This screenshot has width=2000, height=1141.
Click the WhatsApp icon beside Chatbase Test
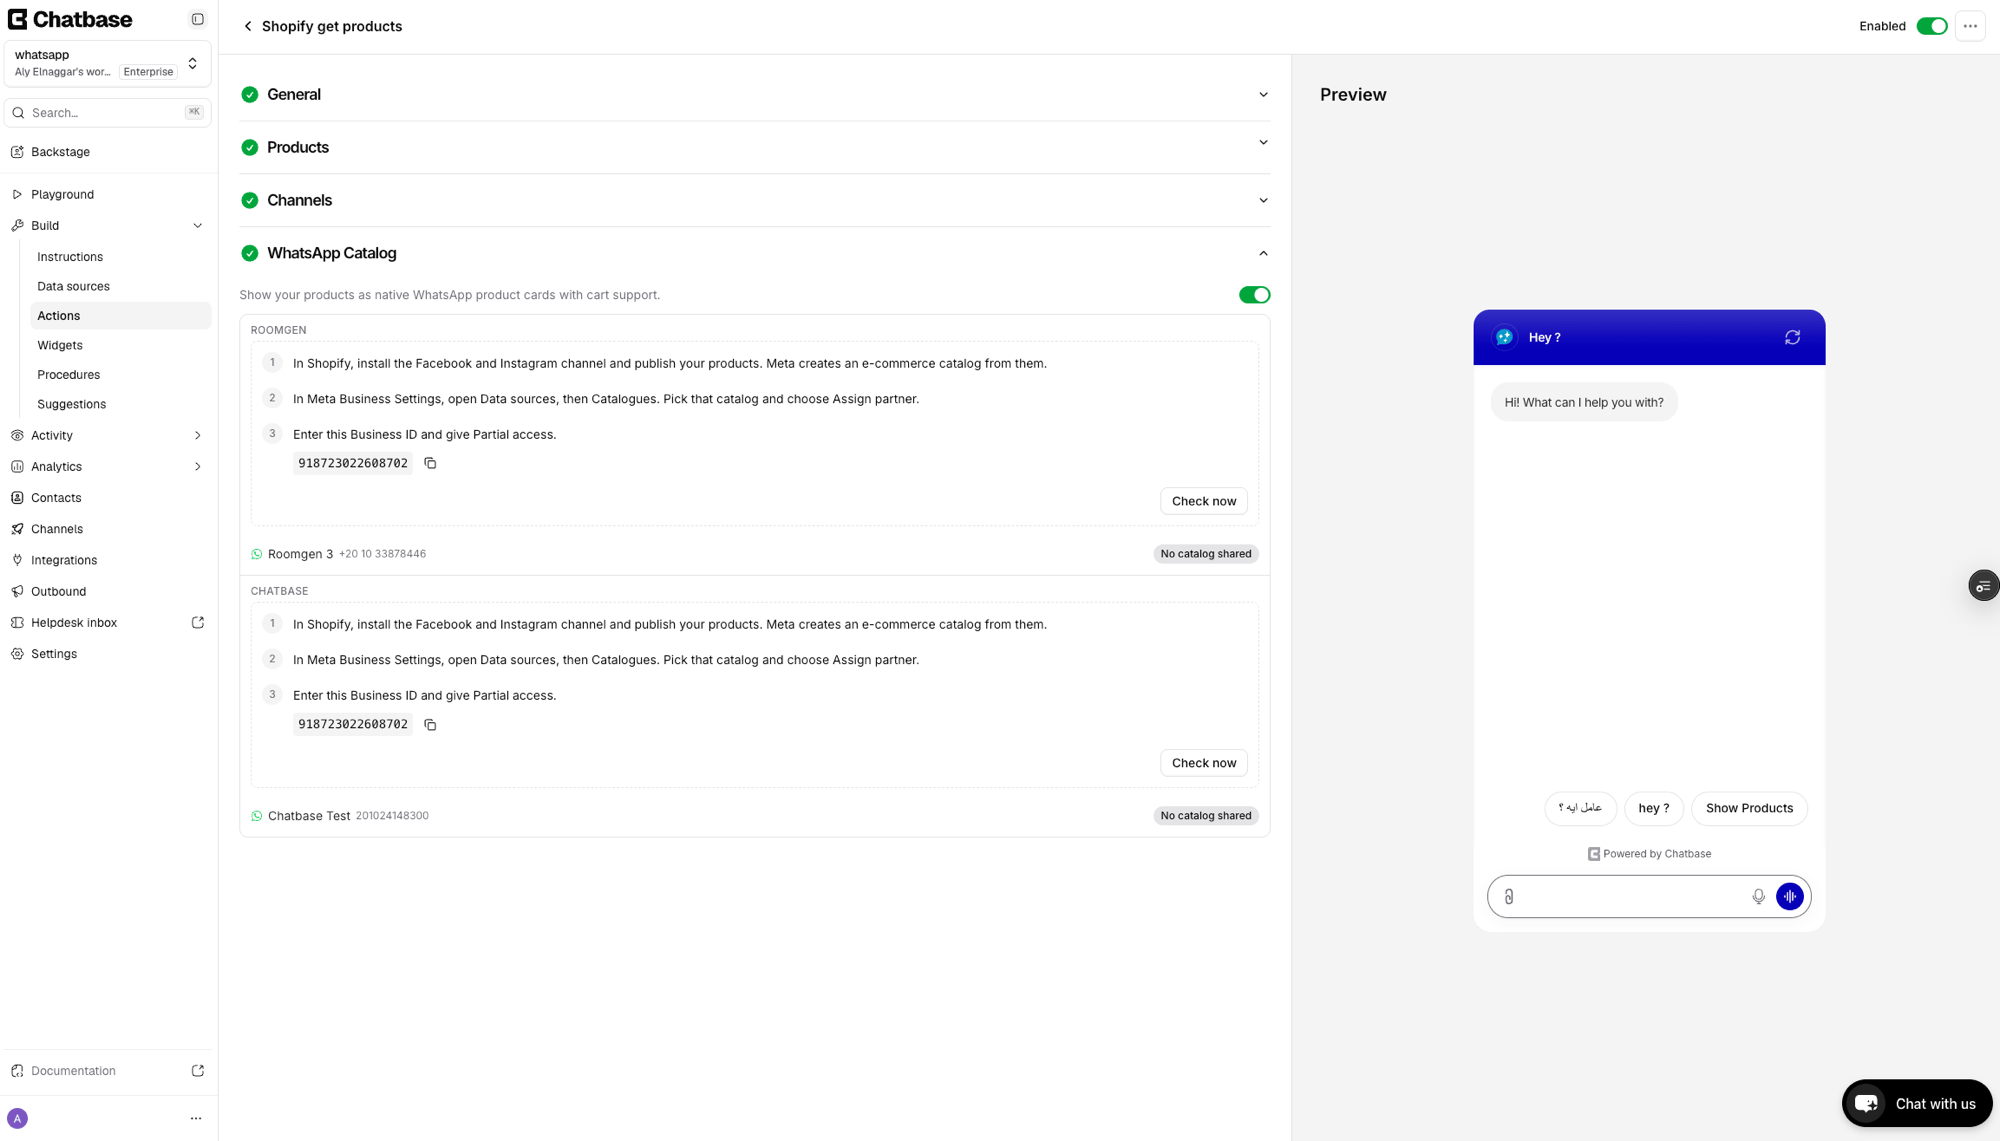[257, 816]
